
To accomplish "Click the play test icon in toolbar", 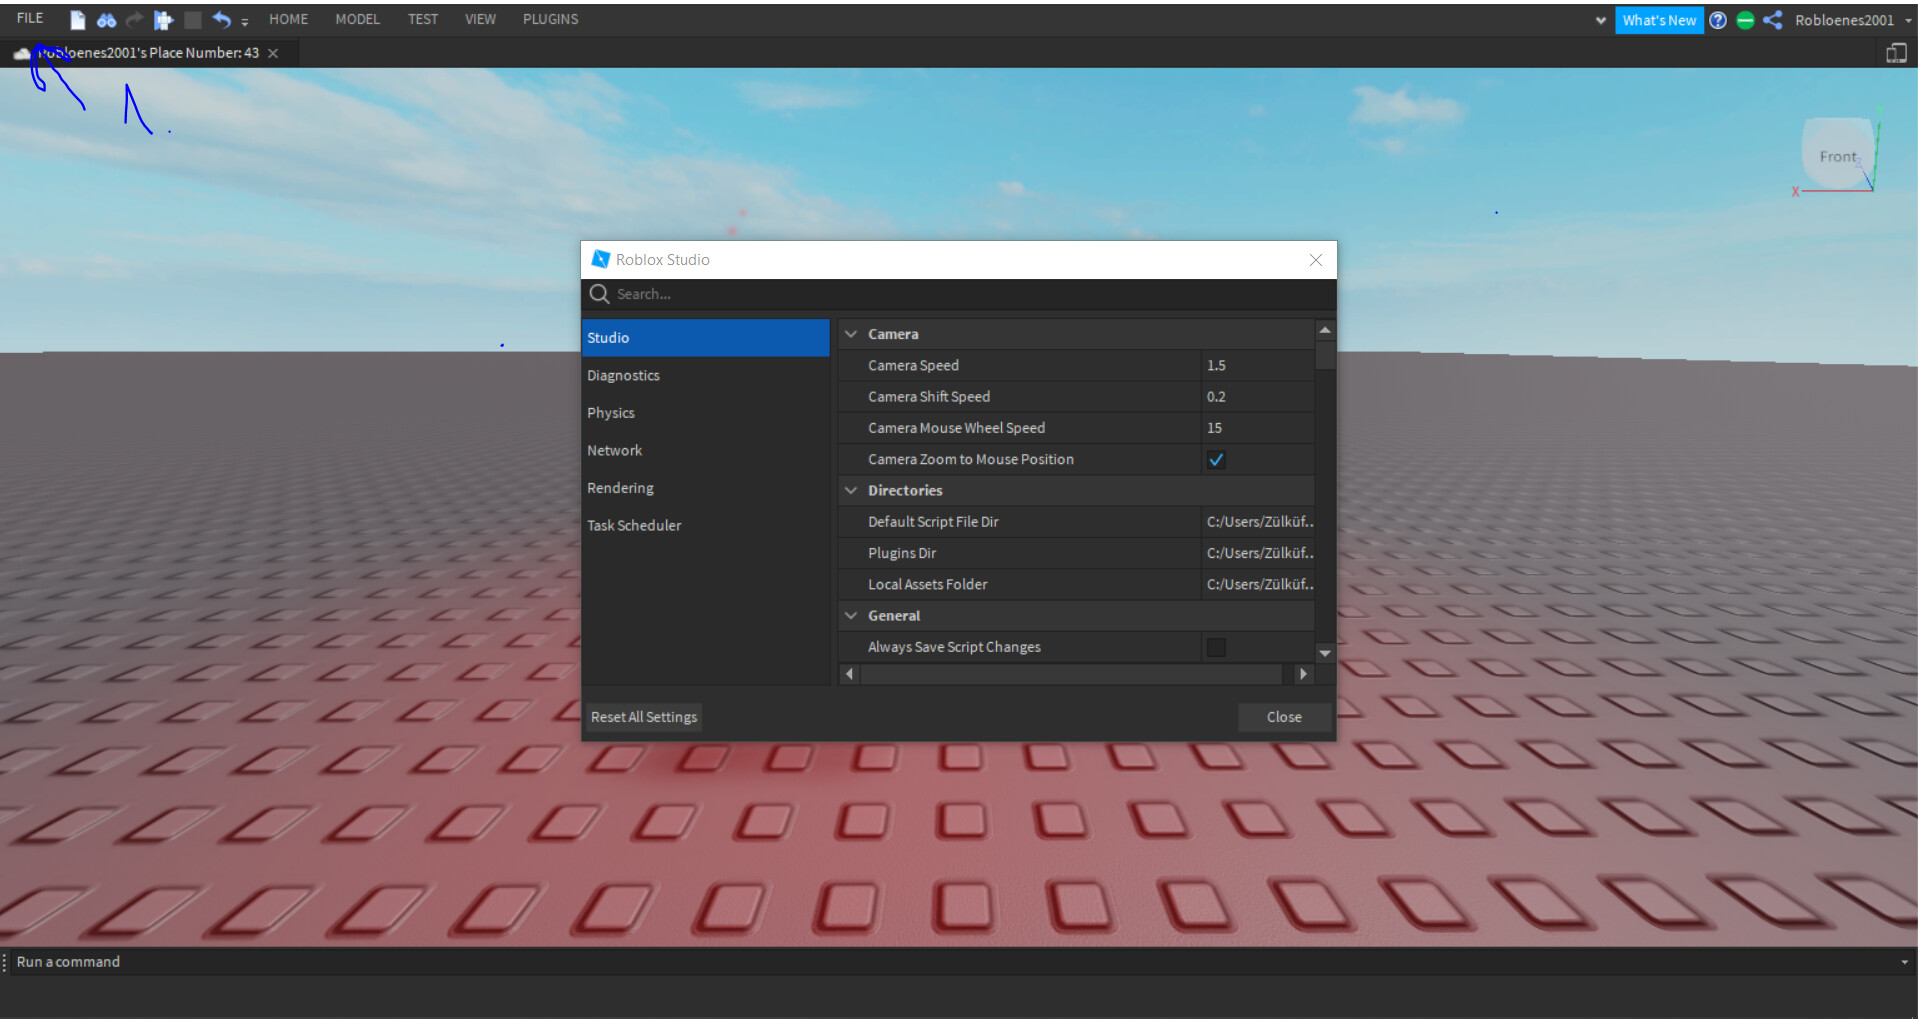I will pos(163,20).
